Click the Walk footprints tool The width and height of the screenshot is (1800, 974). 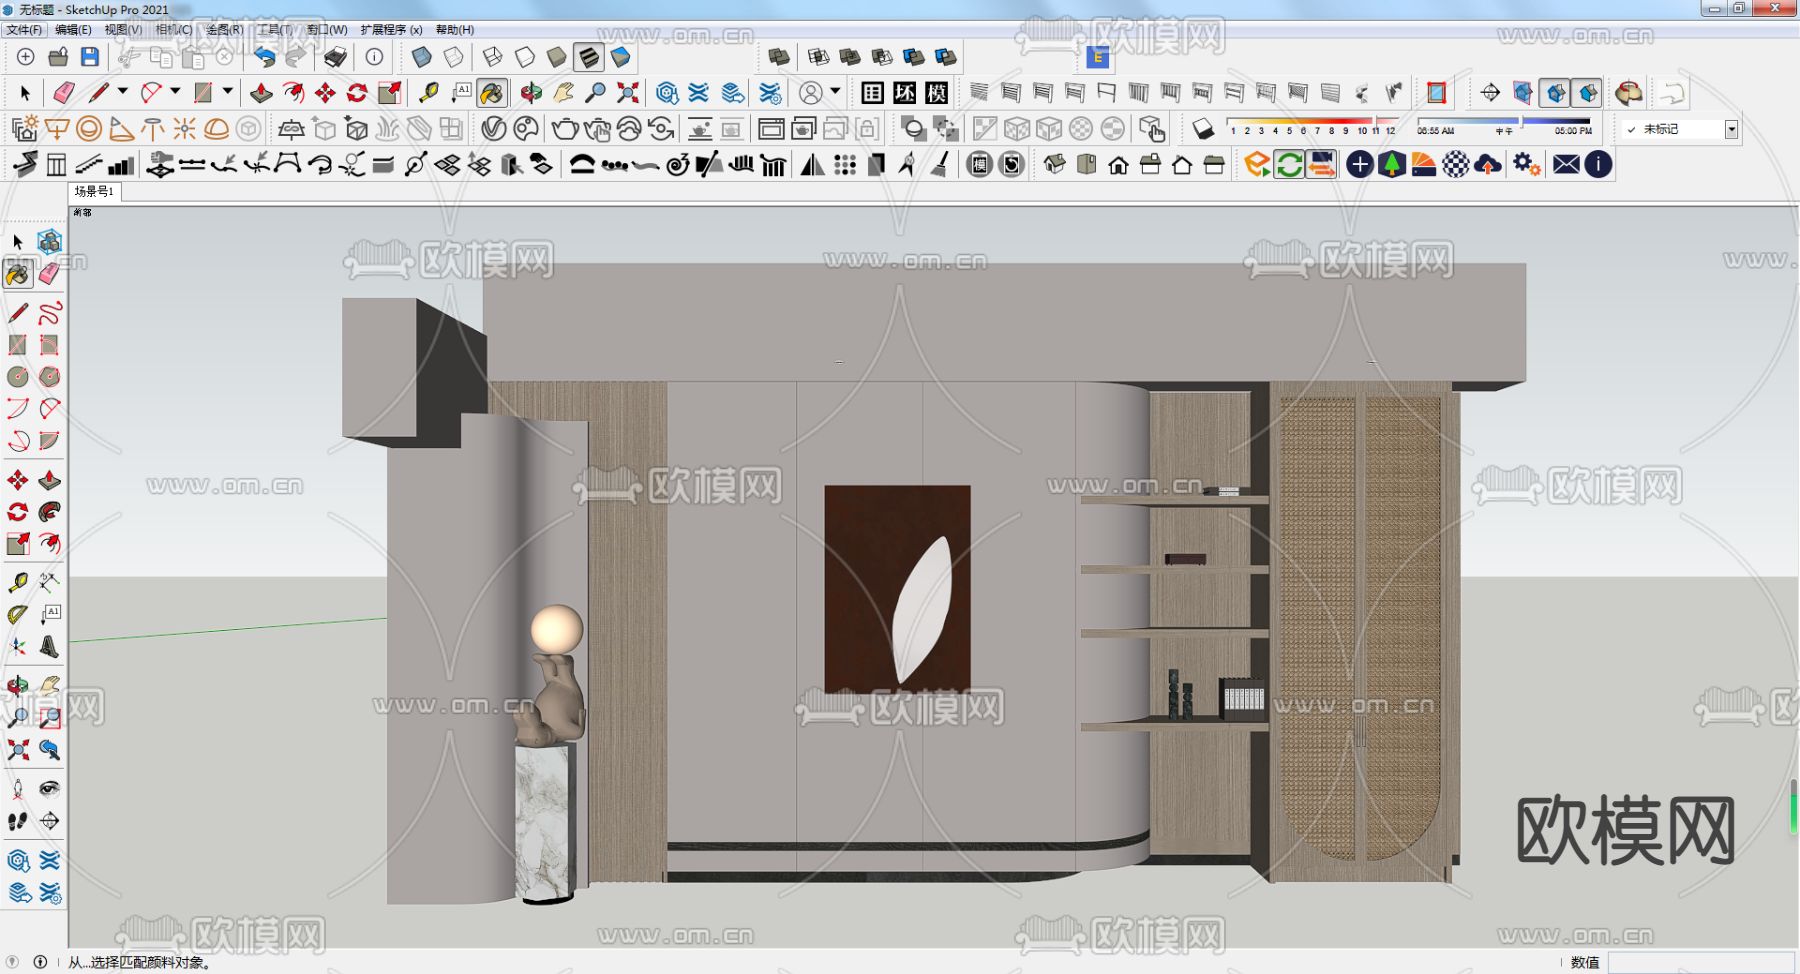click(x=17, y=821)
